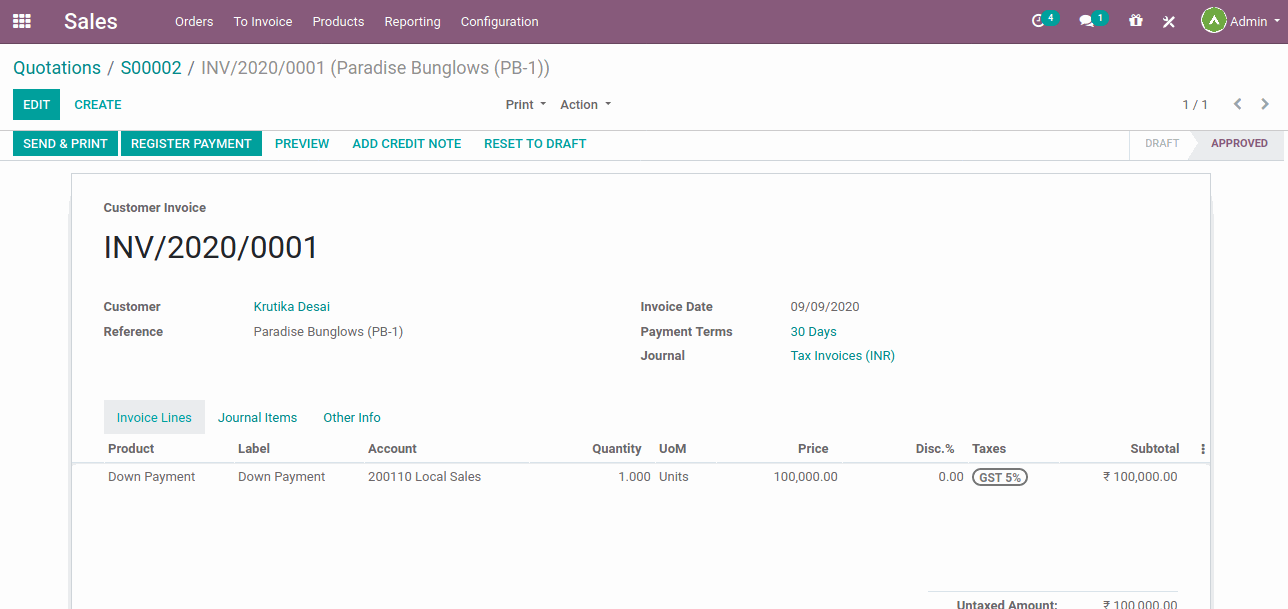The width and height of the screenshot is (1288, 609).
Task: Open the activities clock icon
Action: click(1040, 21)
